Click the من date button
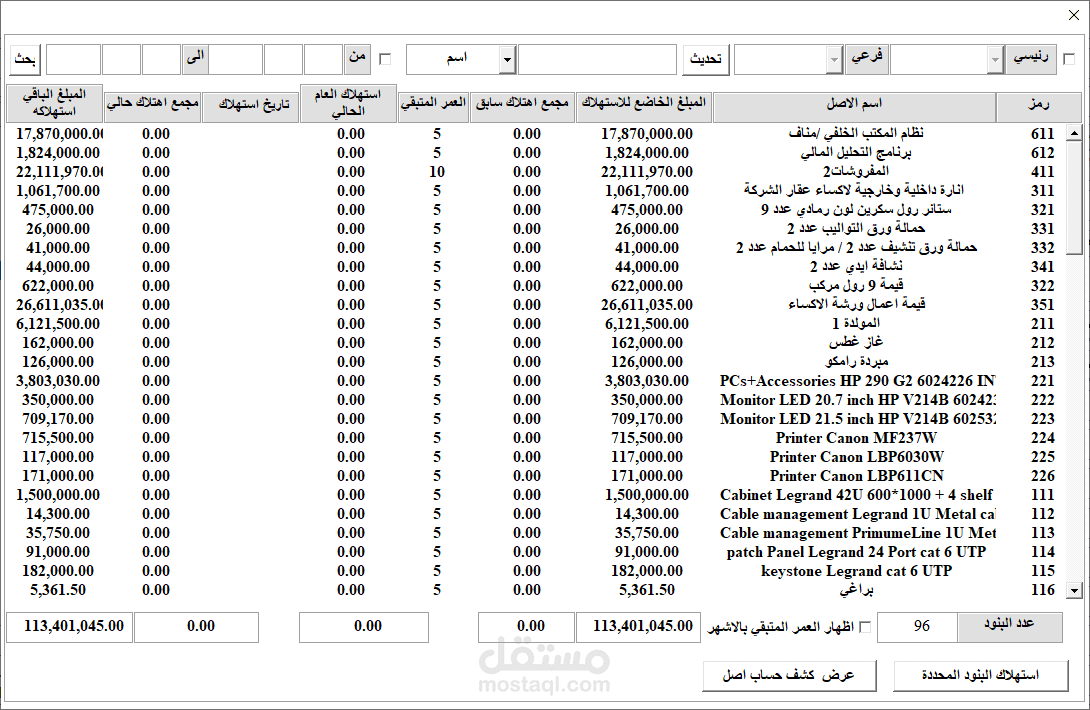This screenshot has width=1090, height=710. coord(357,58)
